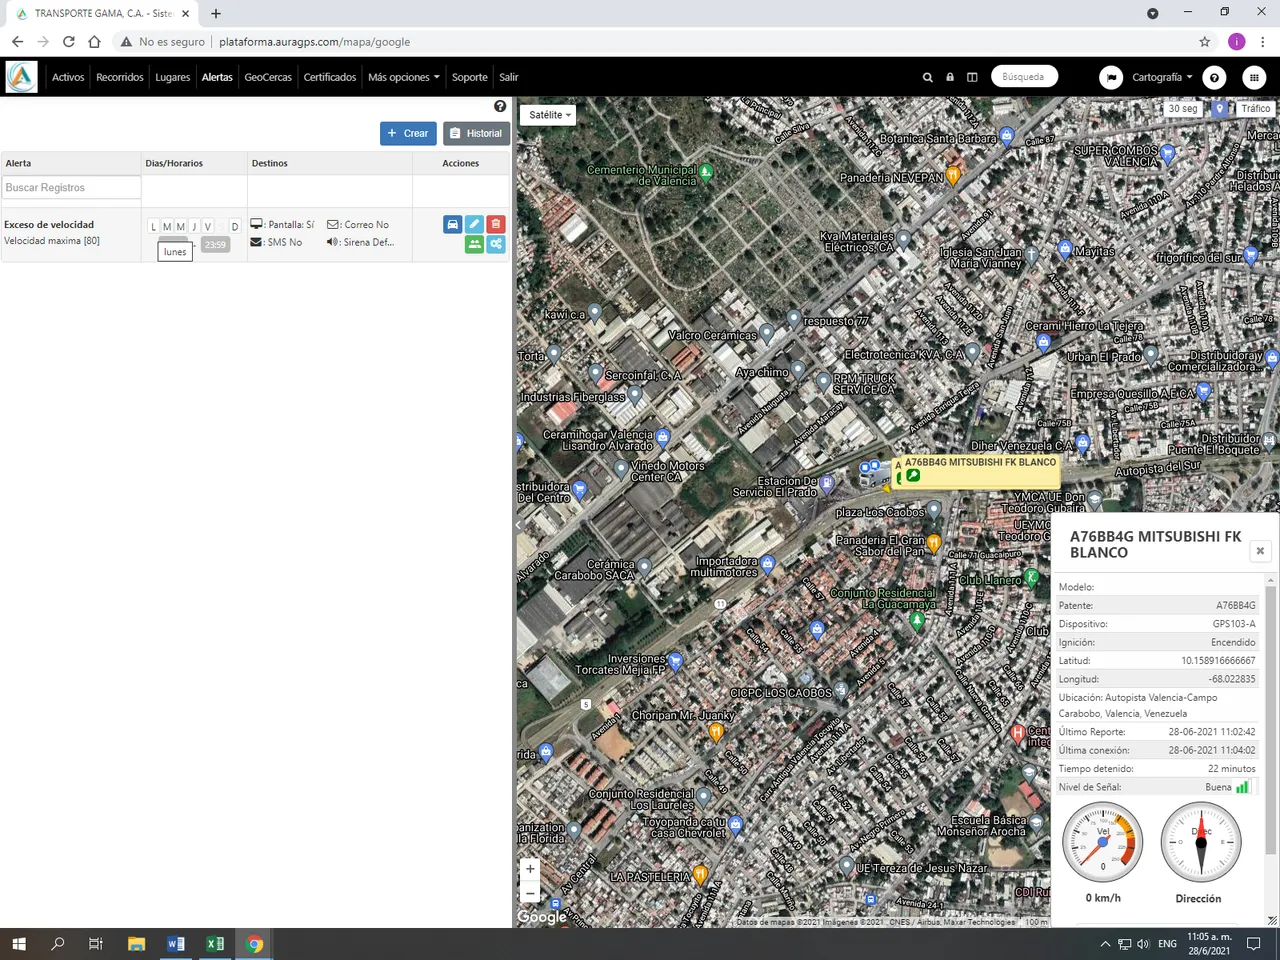Screen dimensions: 1280x960
Task: Open File Explorer from the taskbar
Action: coord(137,944)
